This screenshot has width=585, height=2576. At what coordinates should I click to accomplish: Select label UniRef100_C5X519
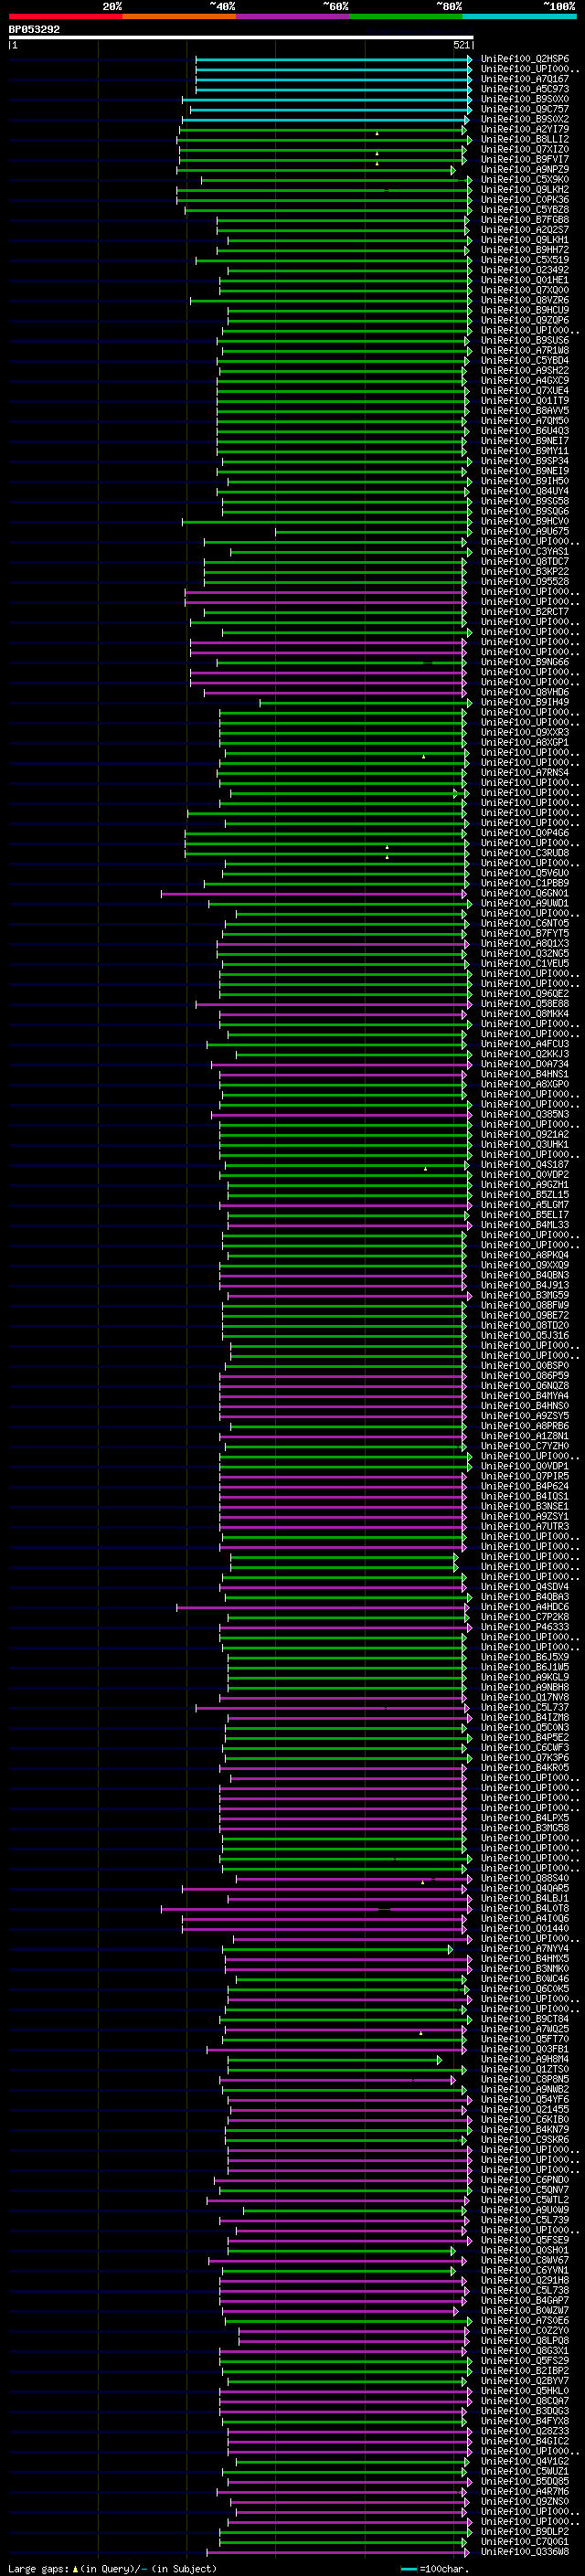point(525,260)
